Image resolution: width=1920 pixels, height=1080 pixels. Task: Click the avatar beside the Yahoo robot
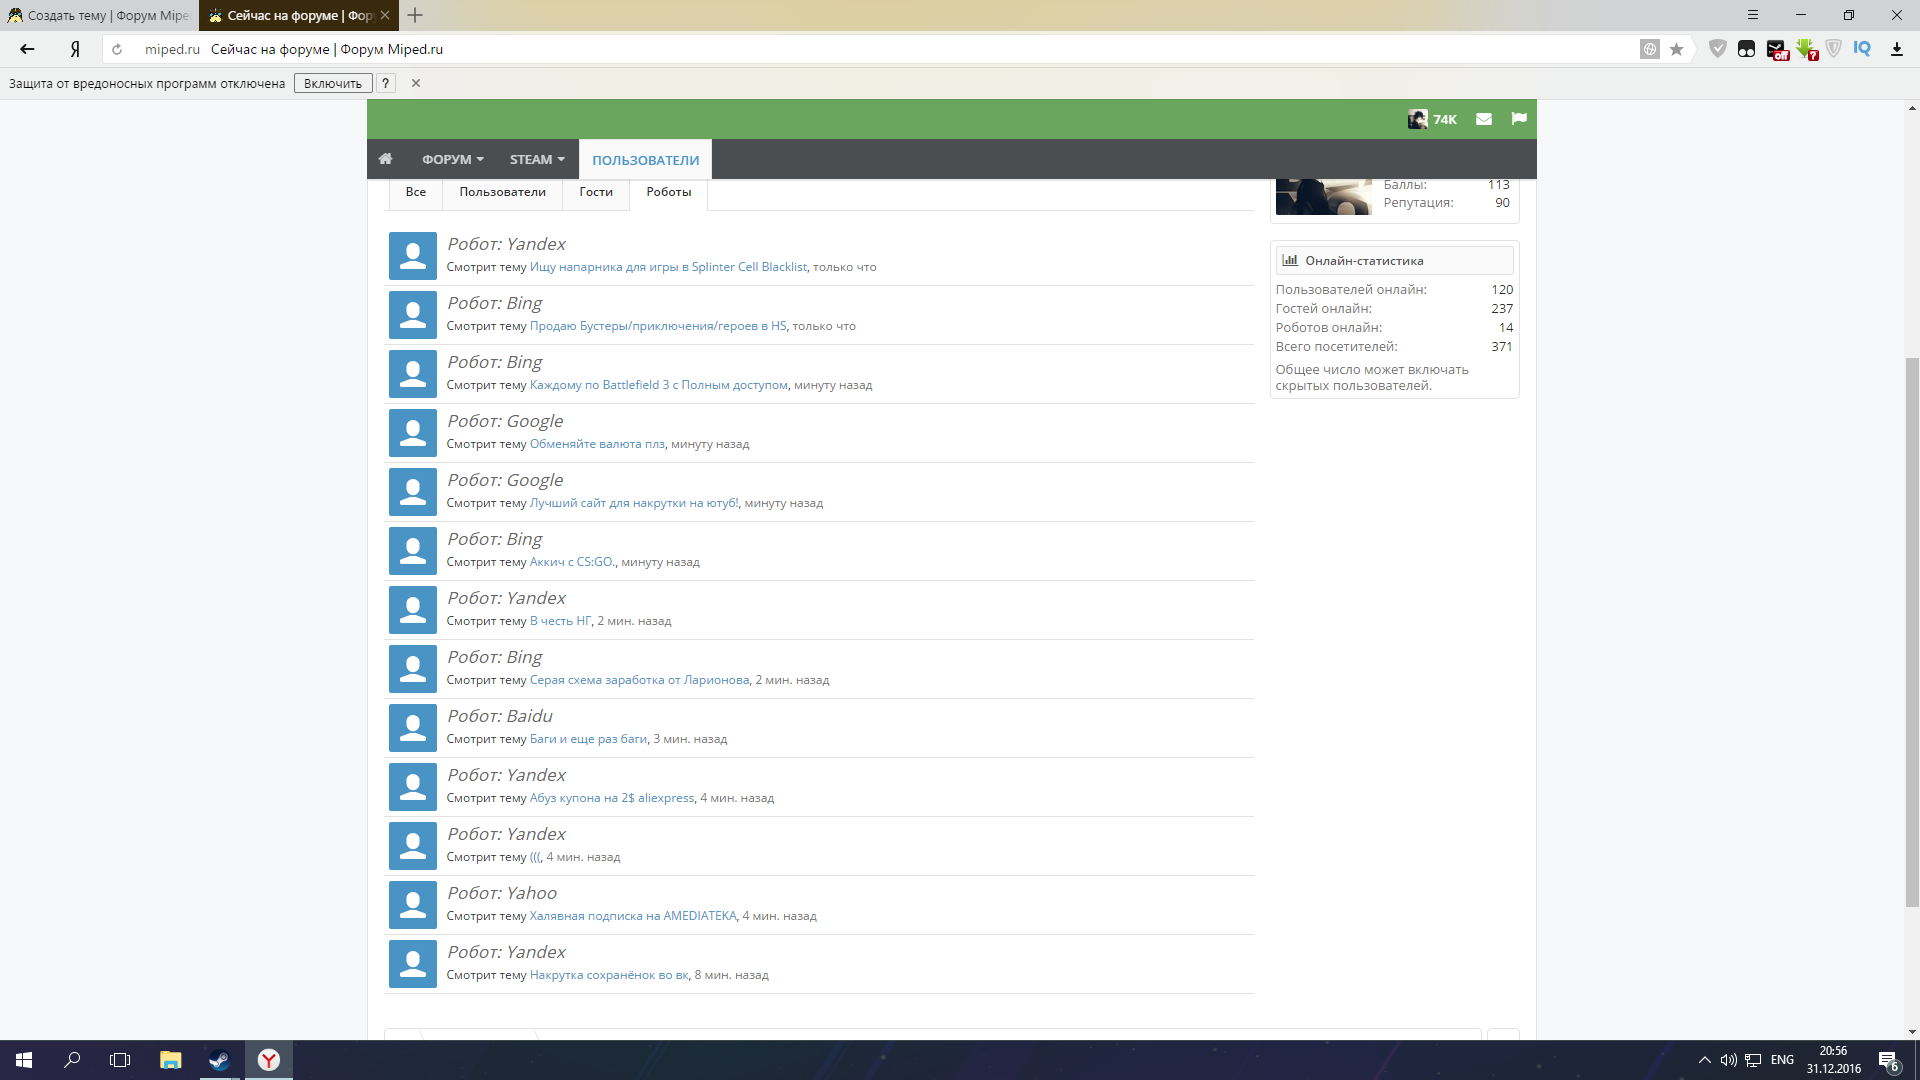click(413, 905)
